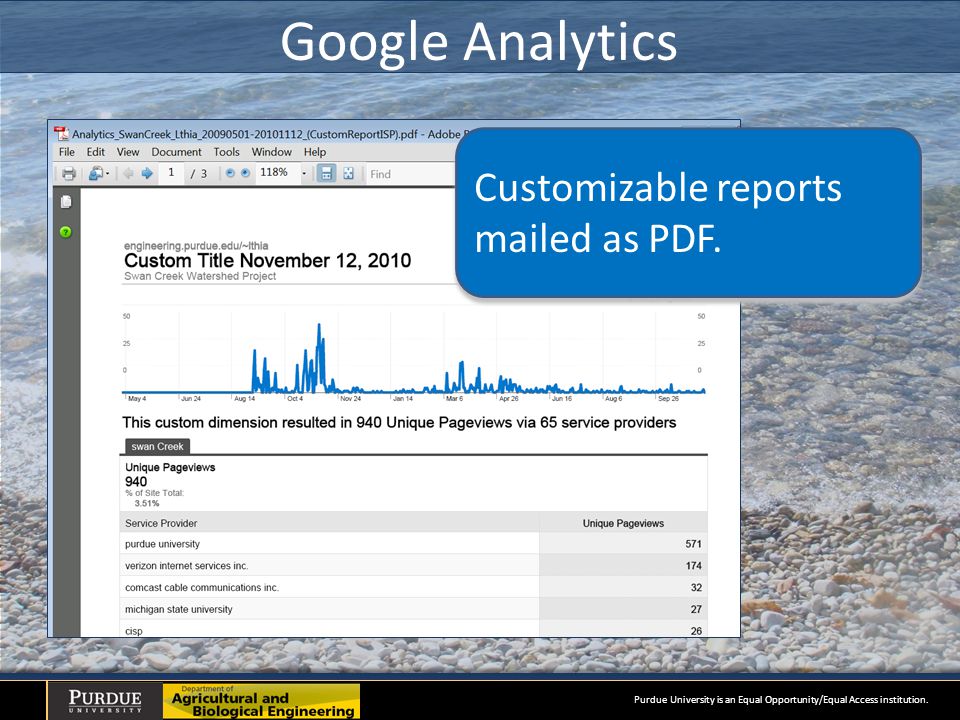Viewport: 960px width, 720px height.
Task: Select the michigan state university row
Action: click(x=413, y=609)
